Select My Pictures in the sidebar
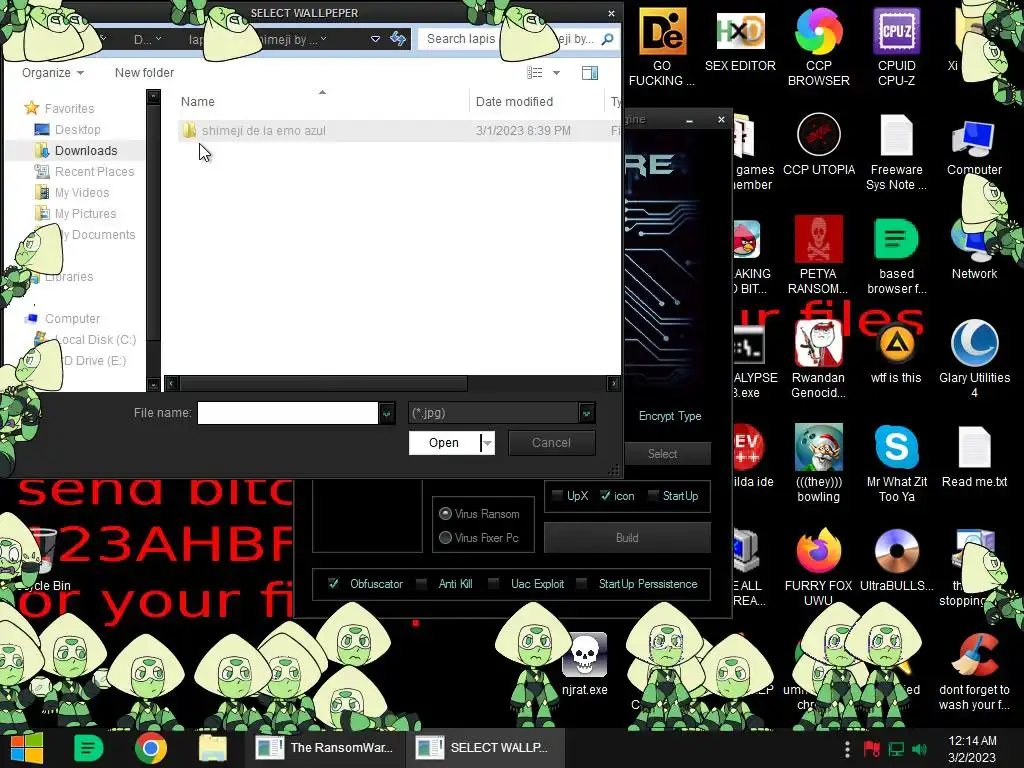Screen dimensions: 1024x768 point(85,214)
